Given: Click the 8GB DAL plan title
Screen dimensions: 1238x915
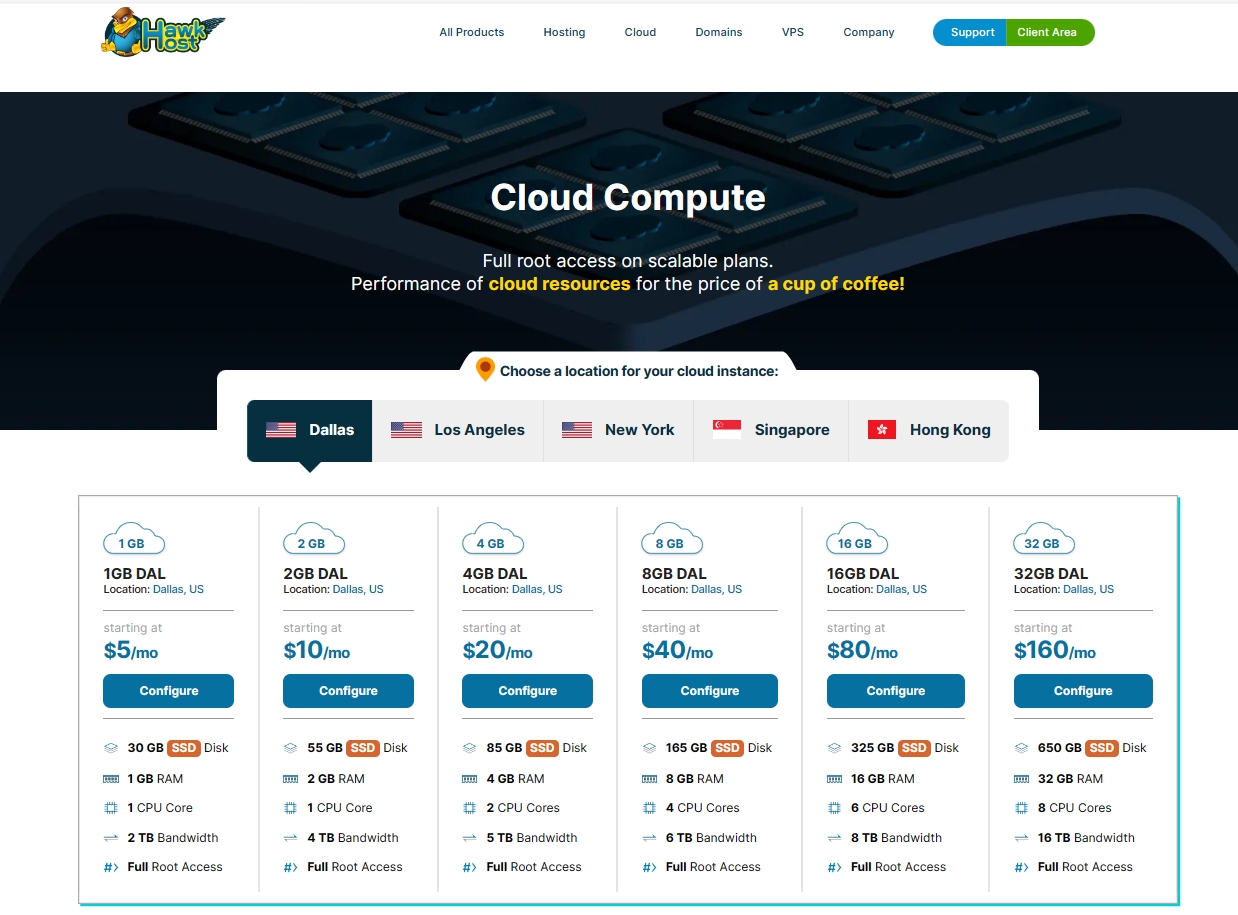Looking at the screenshot, I should pos(674,574).
